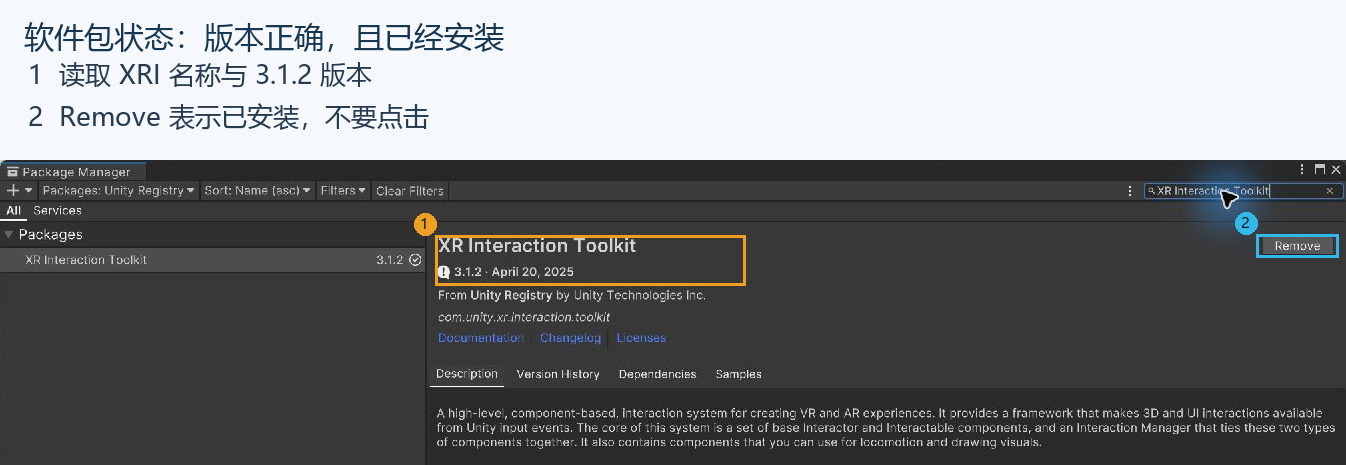
Task: Open the Licenses link
Action: (641, 338)
